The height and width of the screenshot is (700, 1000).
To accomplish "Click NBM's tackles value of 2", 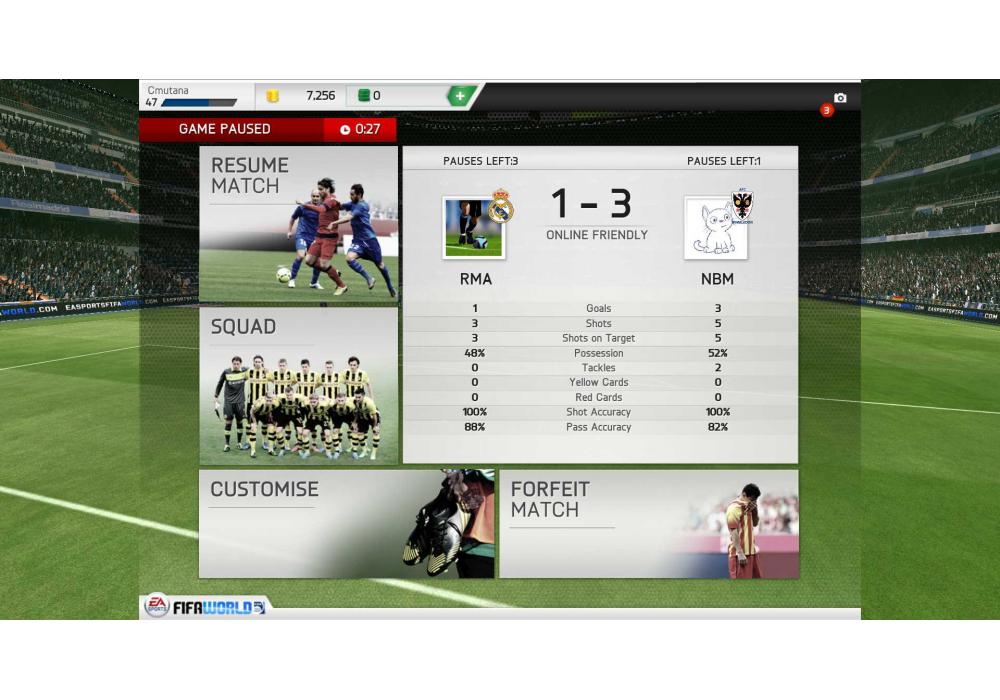I will pos(717,368).
